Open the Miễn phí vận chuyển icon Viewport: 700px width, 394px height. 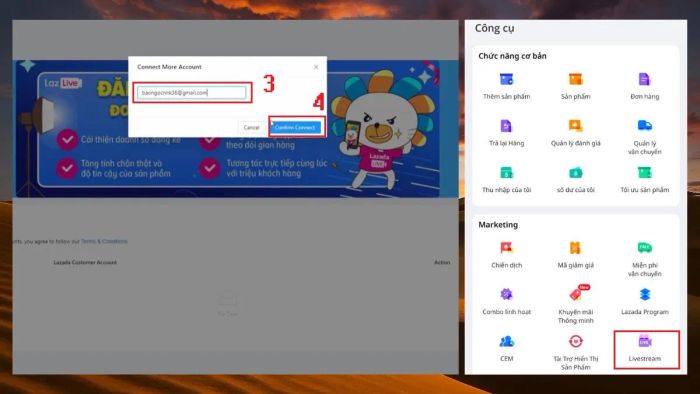coord(644,248)
